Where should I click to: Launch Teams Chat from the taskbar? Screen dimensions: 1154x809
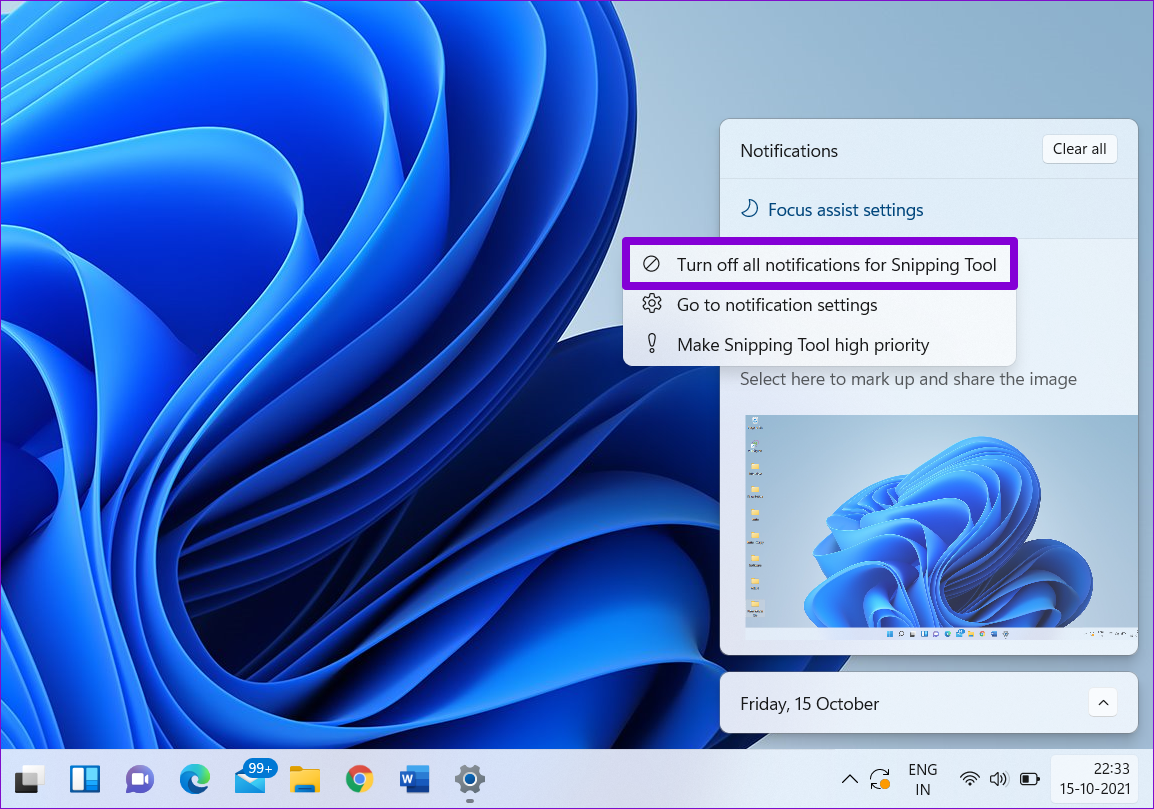point(138,779)
